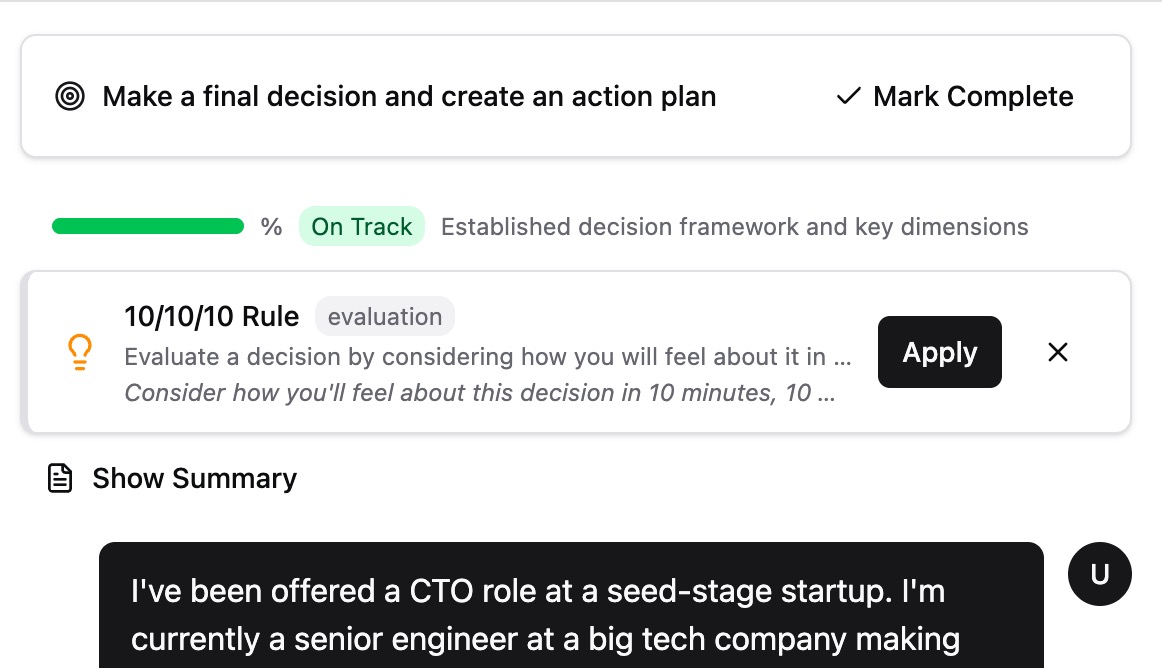Select the lightbulb suggestion icon

[79, 352]
